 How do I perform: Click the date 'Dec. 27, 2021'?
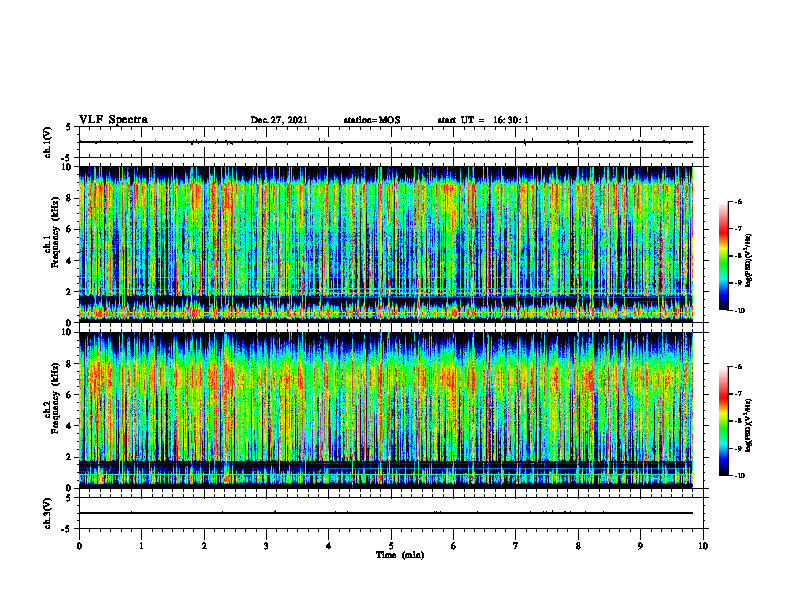coord(279,120)
